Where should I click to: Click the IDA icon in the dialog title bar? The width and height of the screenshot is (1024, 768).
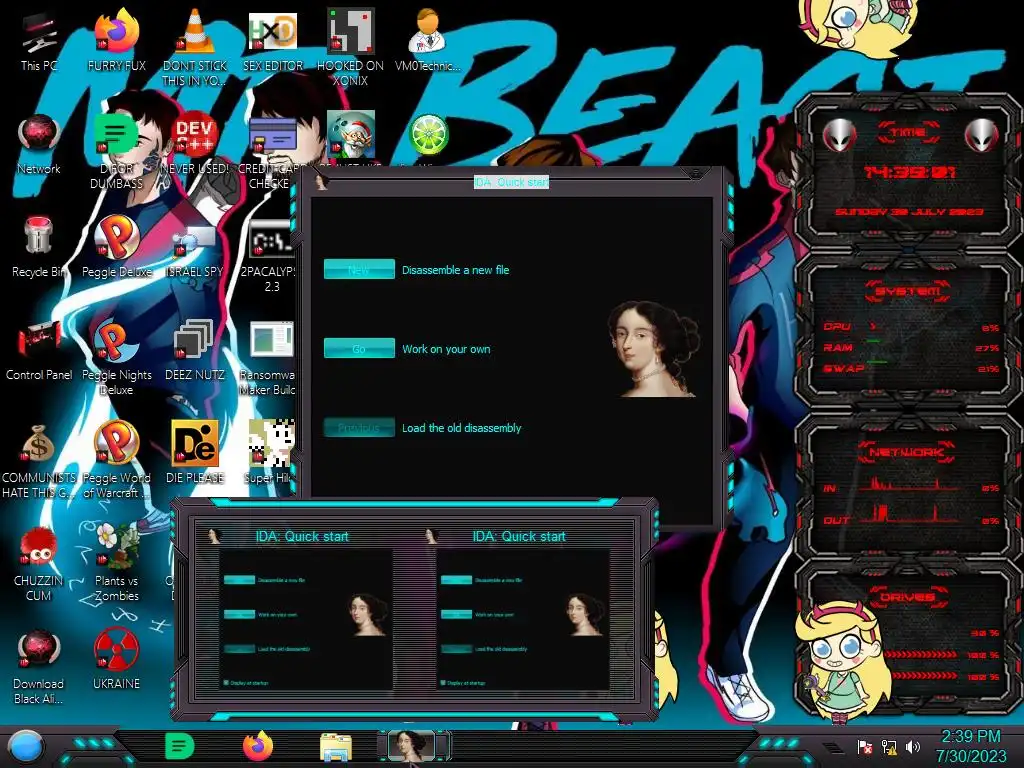(x=321, y=182)
